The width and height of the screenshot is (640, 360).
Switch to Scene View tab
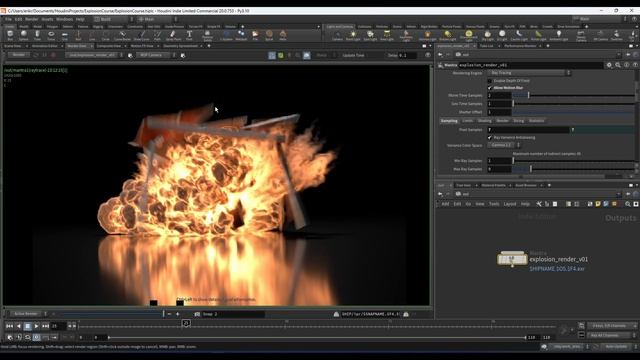click(13, 46)
